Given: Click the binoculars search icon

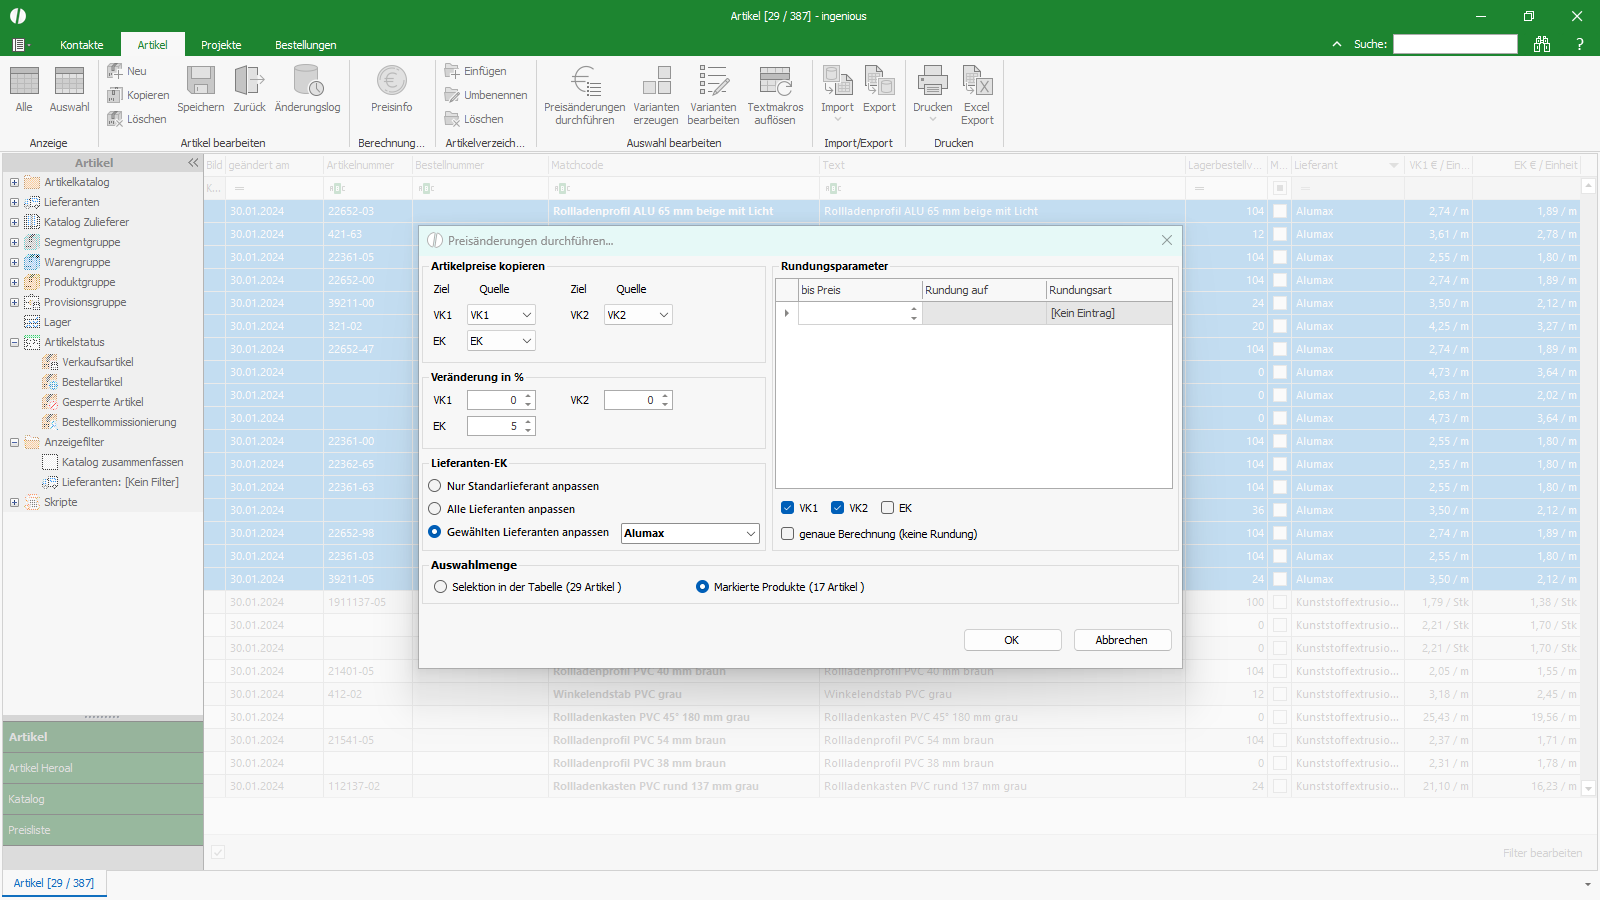Looking at the screenshot, I should [x=1542, y=44].
